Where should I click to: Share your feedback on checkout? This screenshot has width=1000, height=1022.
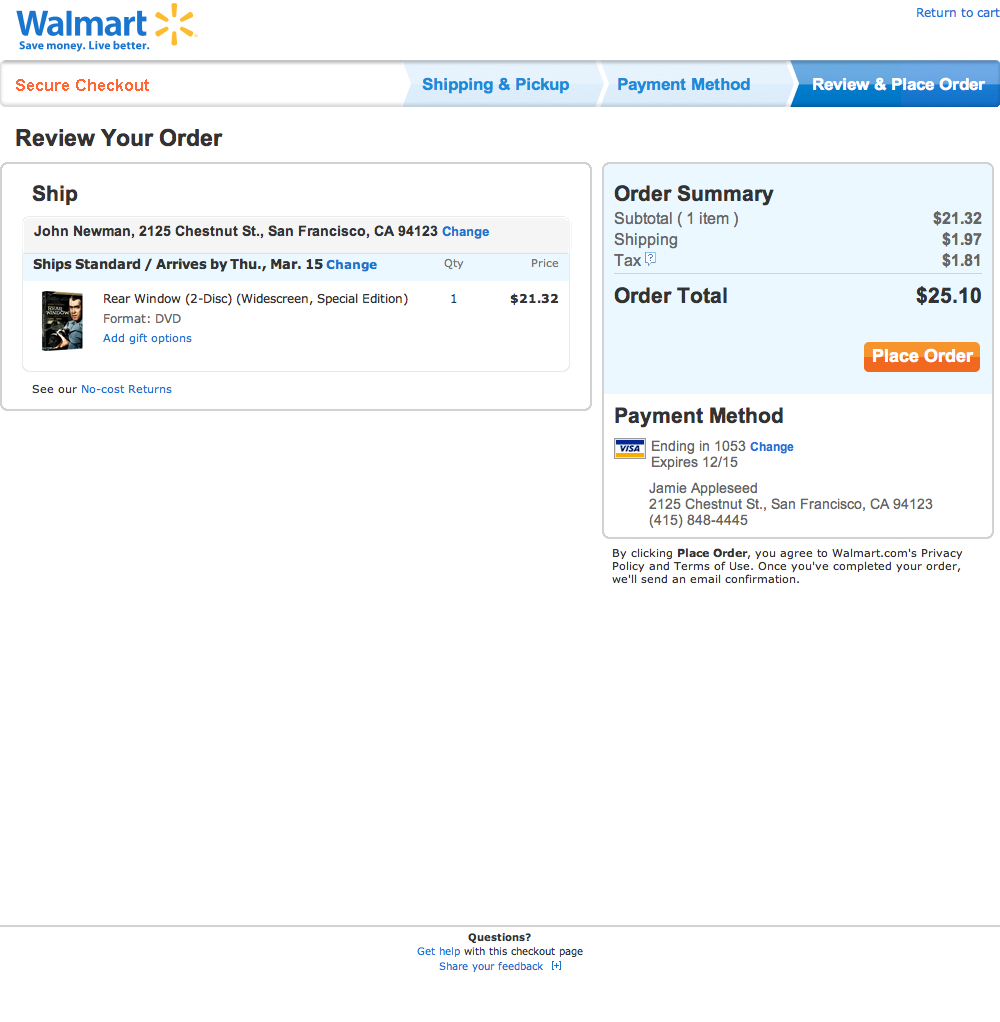(x=490, y=966)
